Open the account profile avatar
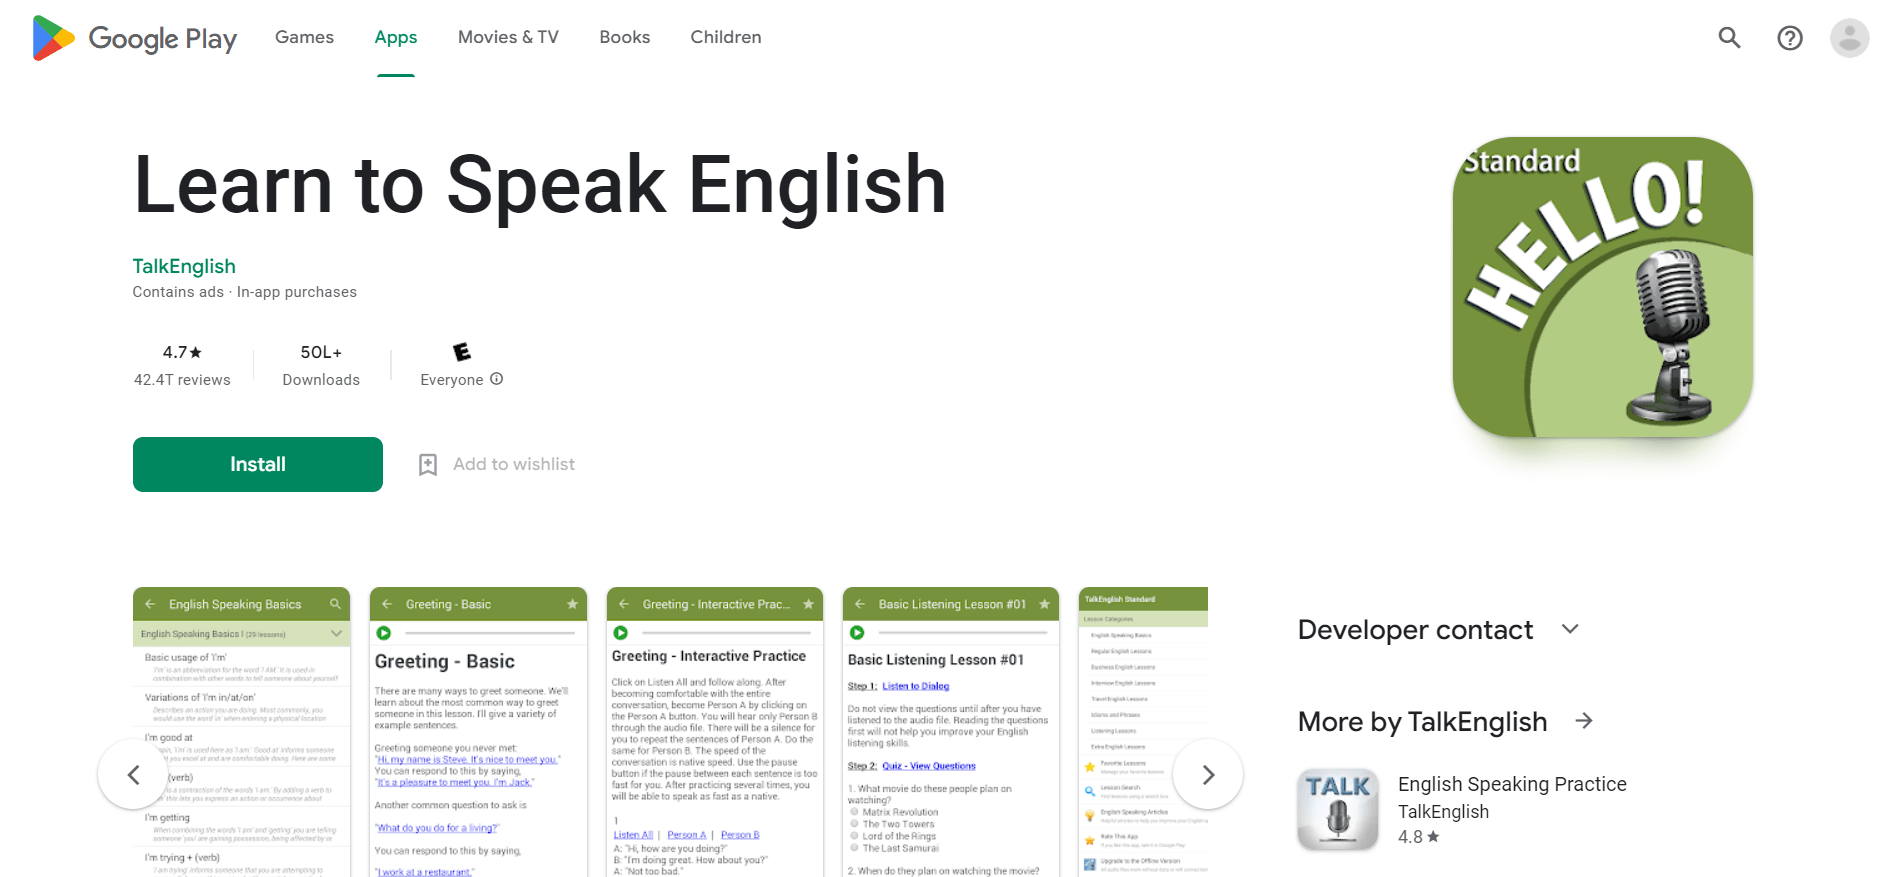The width and height of the screenshot is (1889, 877). pyautogui.click(x=1849, y=38)
